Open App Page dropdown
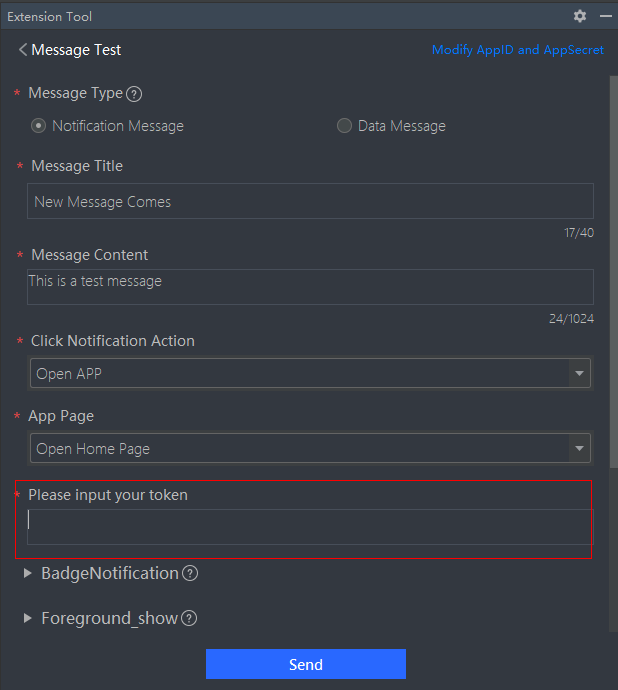The width and height of the screenshot is (618, 690). tap(579, 449)
